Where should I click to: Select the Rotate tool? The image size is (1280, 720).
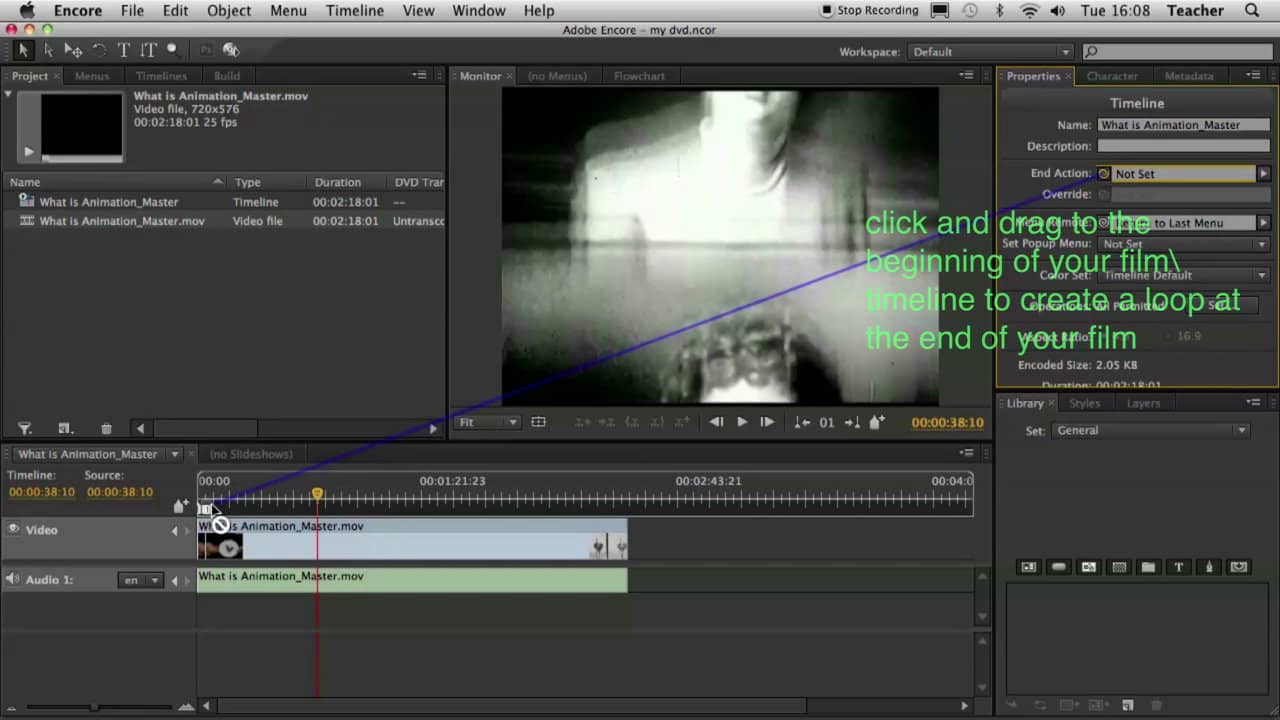pos(99,50)
